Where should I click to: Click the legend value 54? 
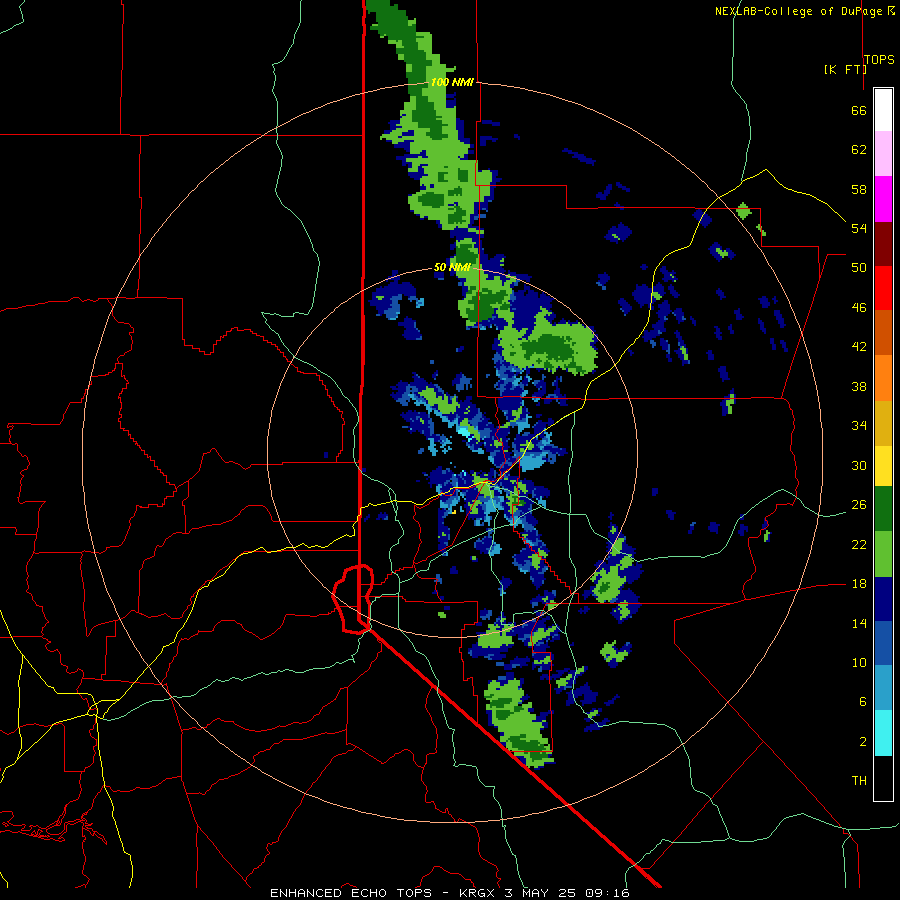[859, 228]
